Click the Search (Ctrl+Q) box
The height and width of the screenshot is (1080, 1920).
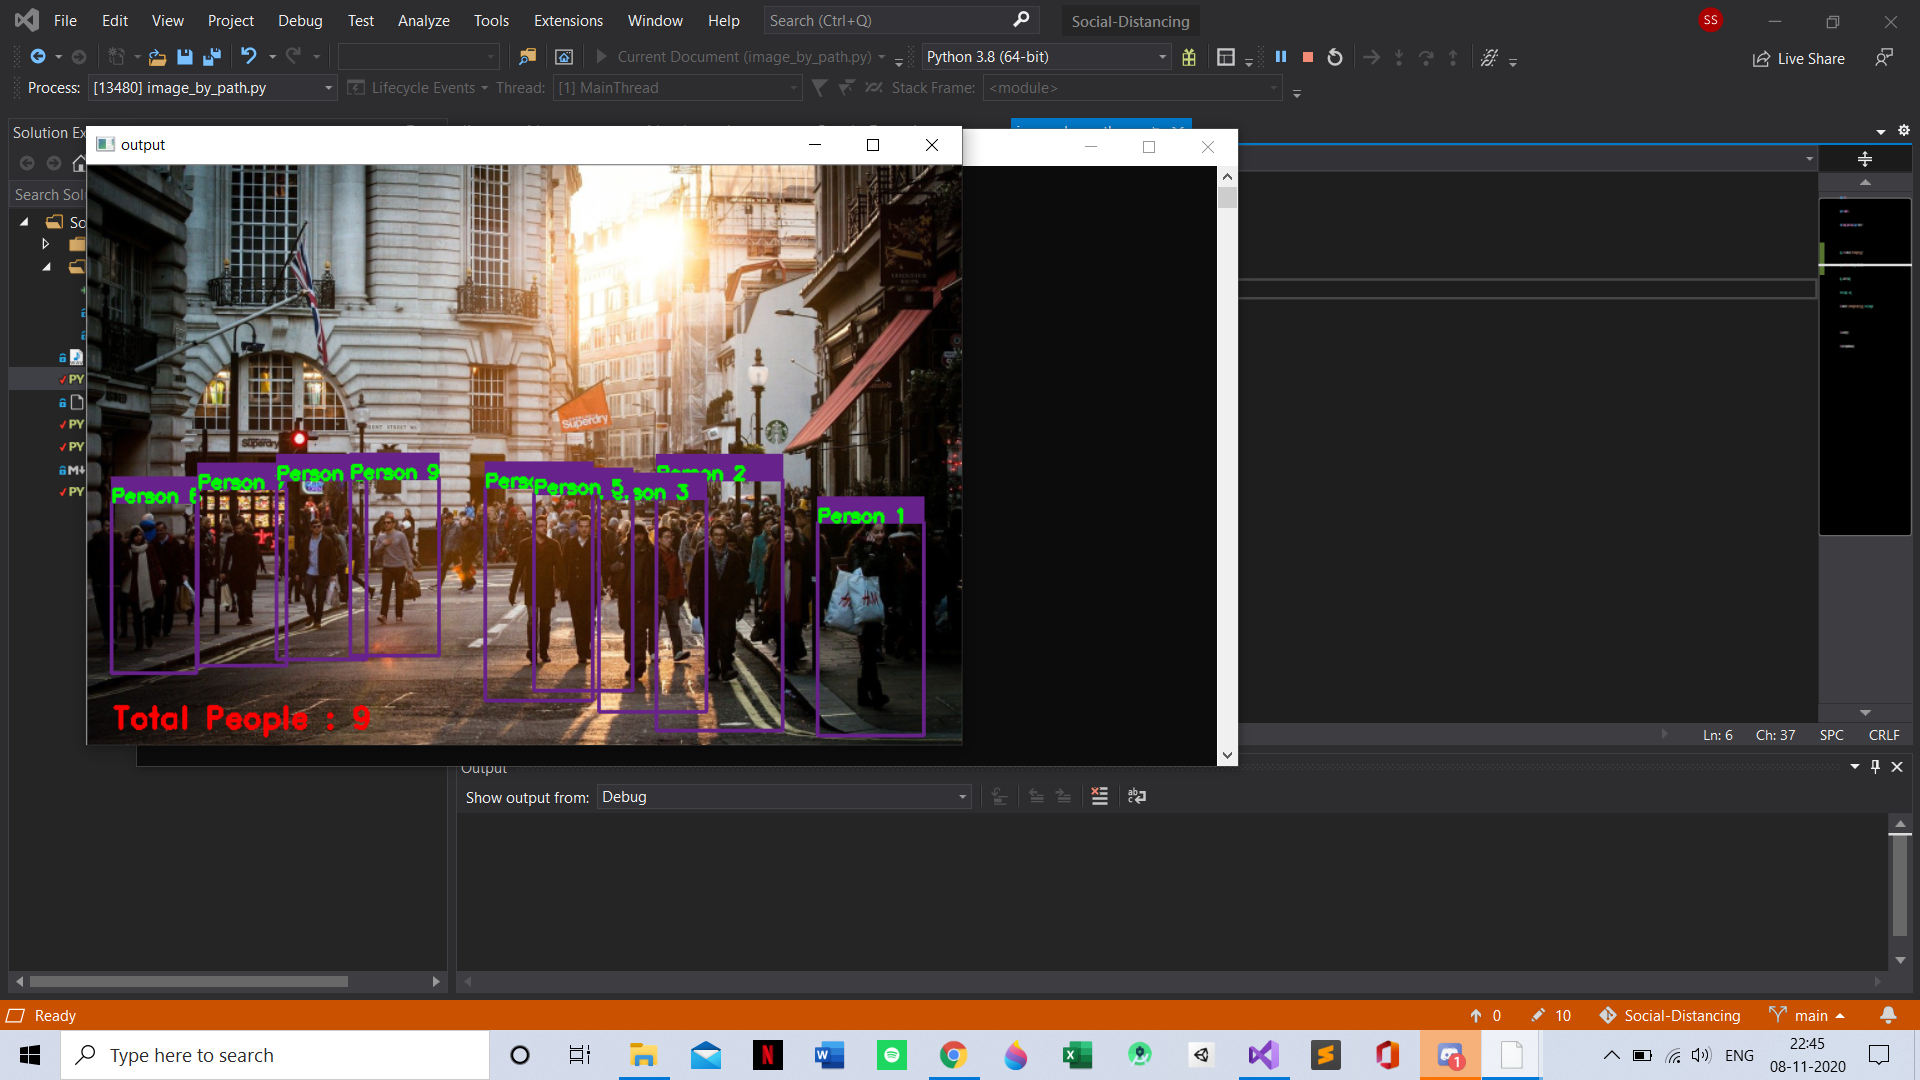coord(890,20)
